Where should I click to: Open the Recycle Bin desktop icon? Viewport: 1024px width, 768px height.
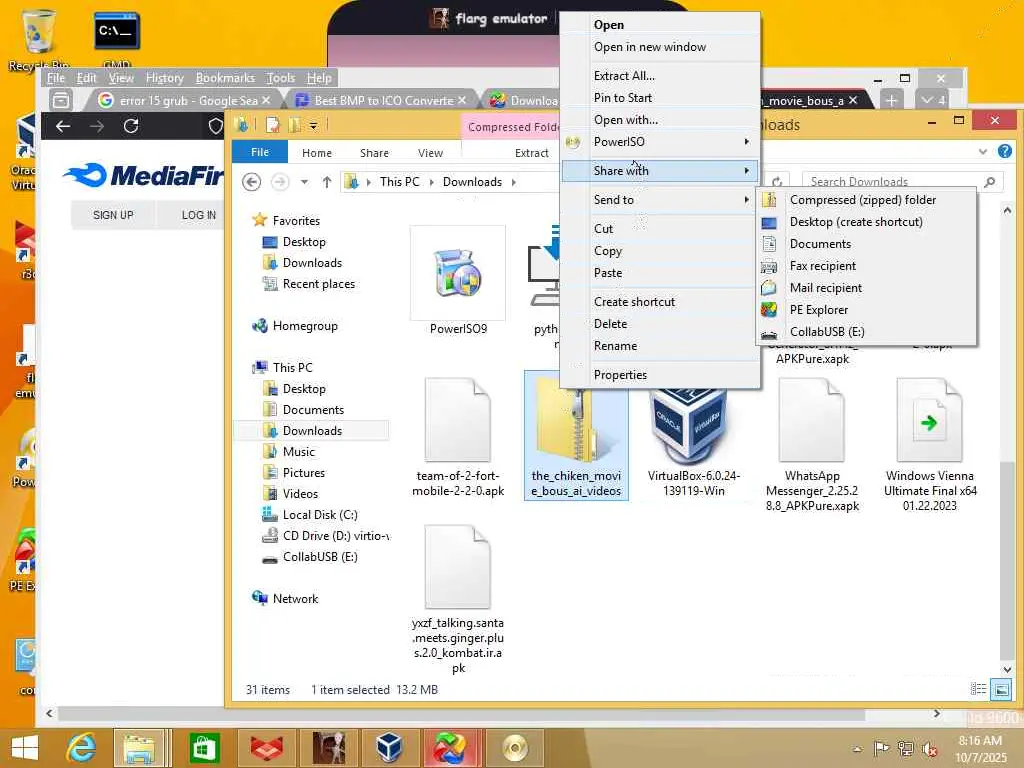point(38,39)
